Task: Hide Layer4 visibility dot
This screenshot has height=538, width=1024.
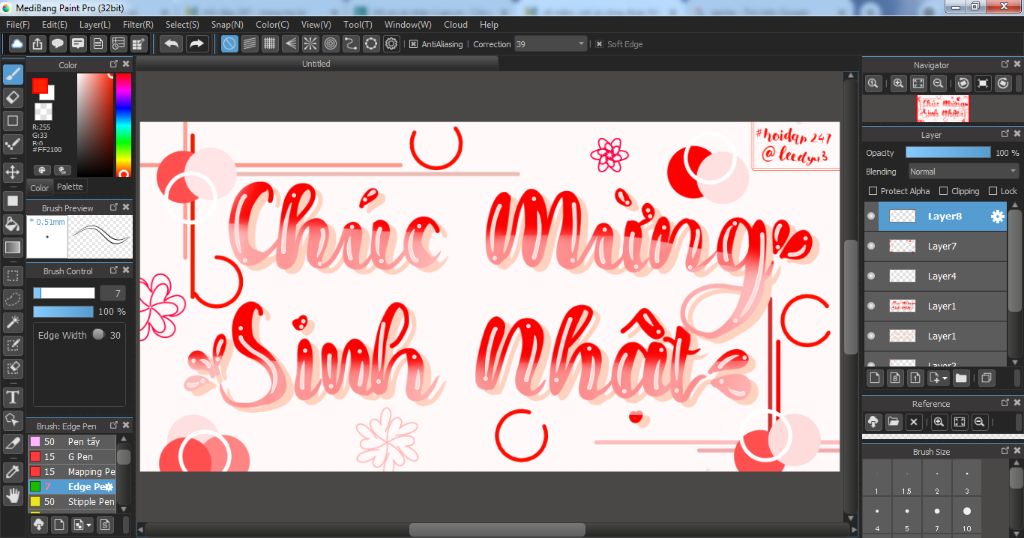Action: coord(871,276)
